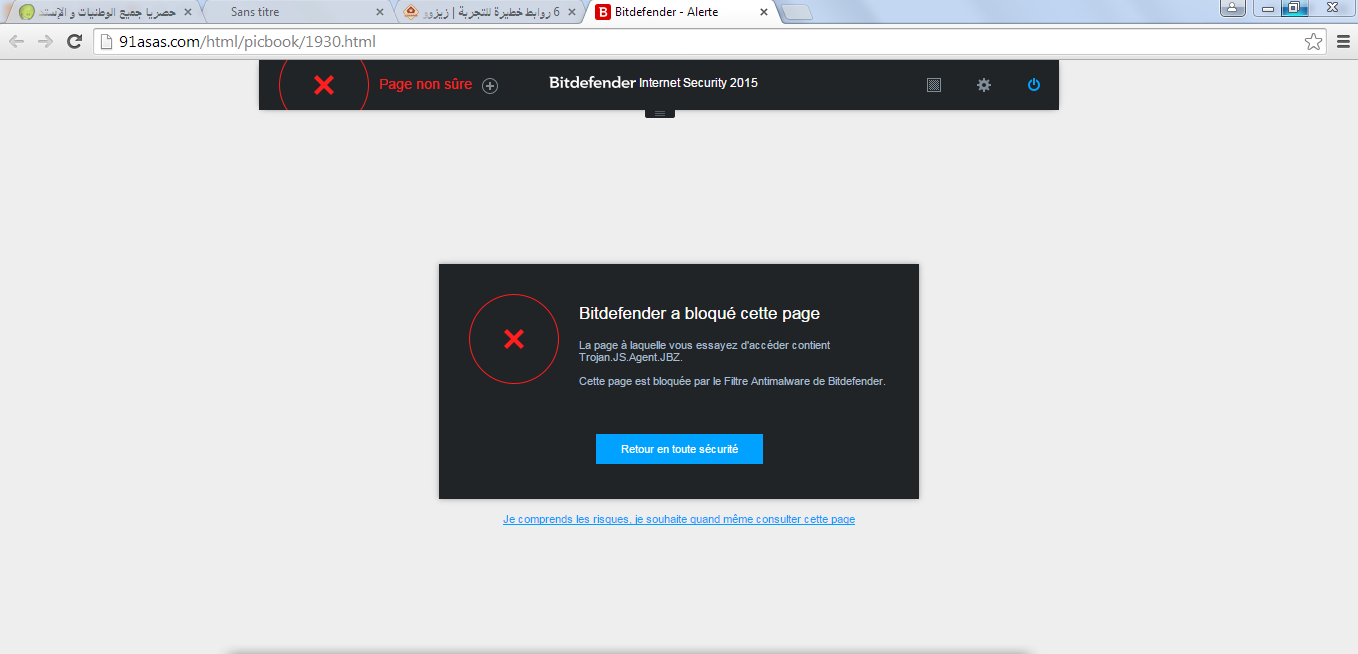Click the Trojan.JS.Agent.JBZ. threat name
Image resolution: width=1358 pixels, height=654 pixels.
[631, 357]
